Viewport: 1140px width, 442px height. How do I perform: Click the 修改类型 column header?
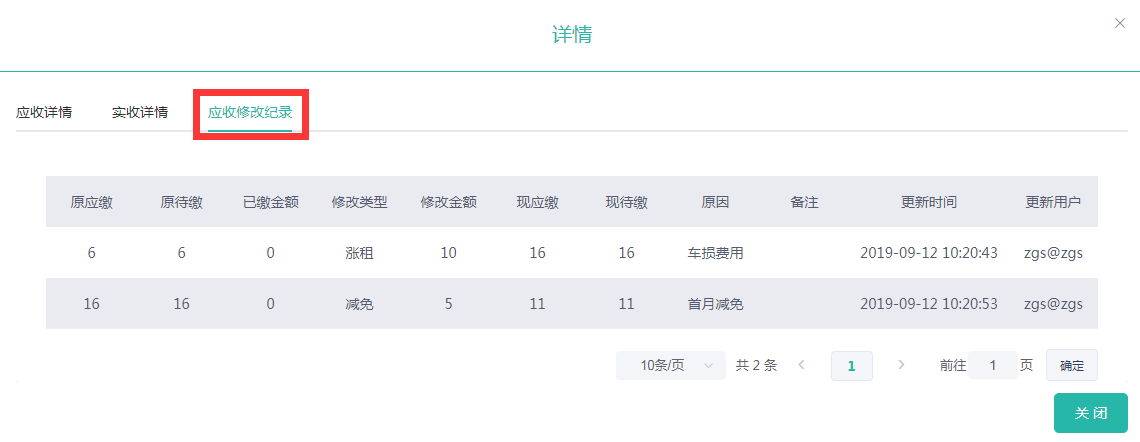tap(359, 202)
